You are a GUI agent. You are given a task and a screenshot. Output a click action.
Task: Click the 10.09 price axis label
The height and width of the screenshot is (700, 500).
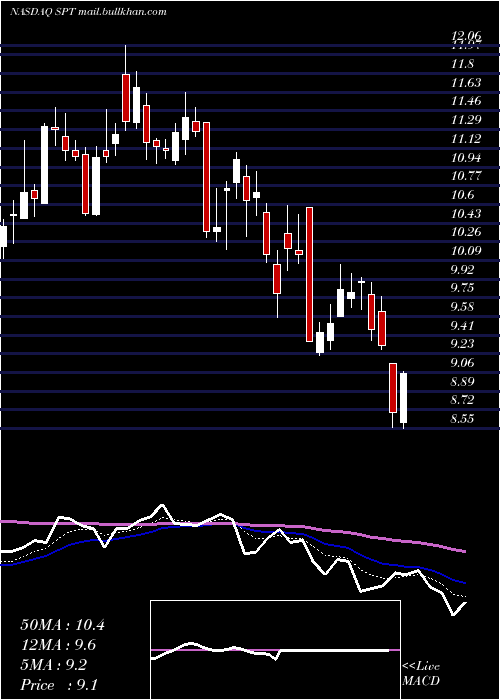click(x=466, y=251)
